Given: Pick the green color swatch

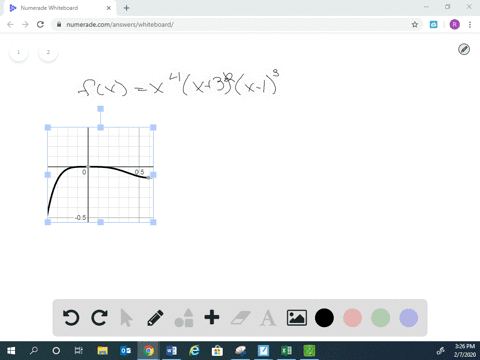Looking at the screenshot, I should coord(381,318).
